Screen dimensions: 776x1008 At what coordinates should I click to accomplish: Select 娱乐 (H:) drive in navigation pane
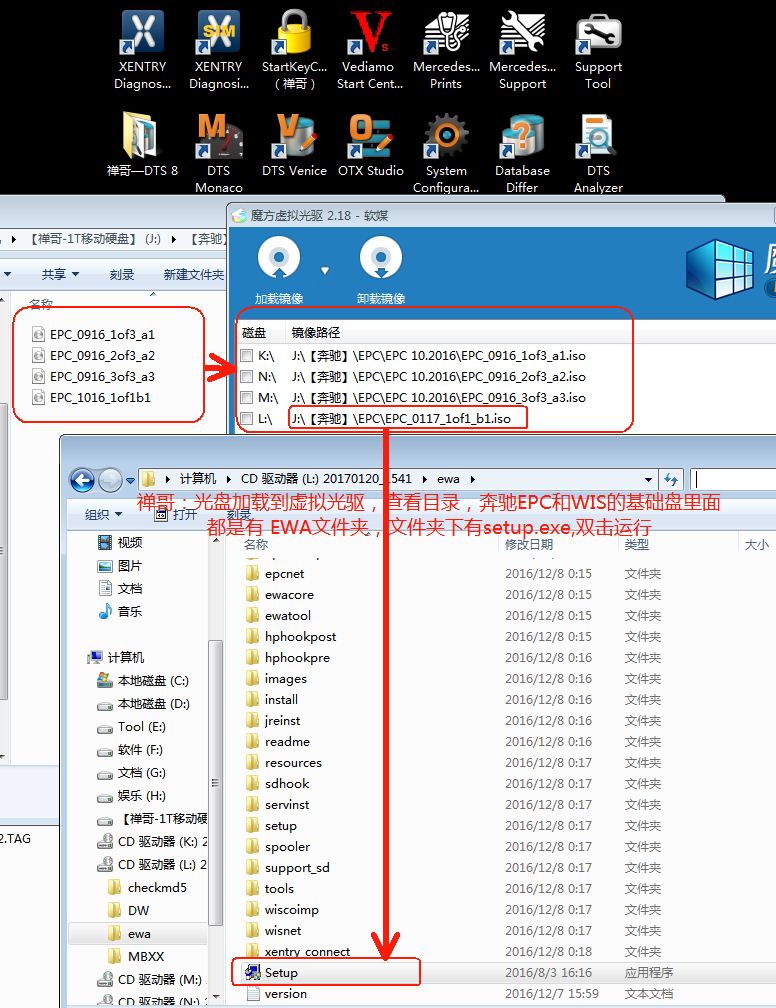pos(131,796)
